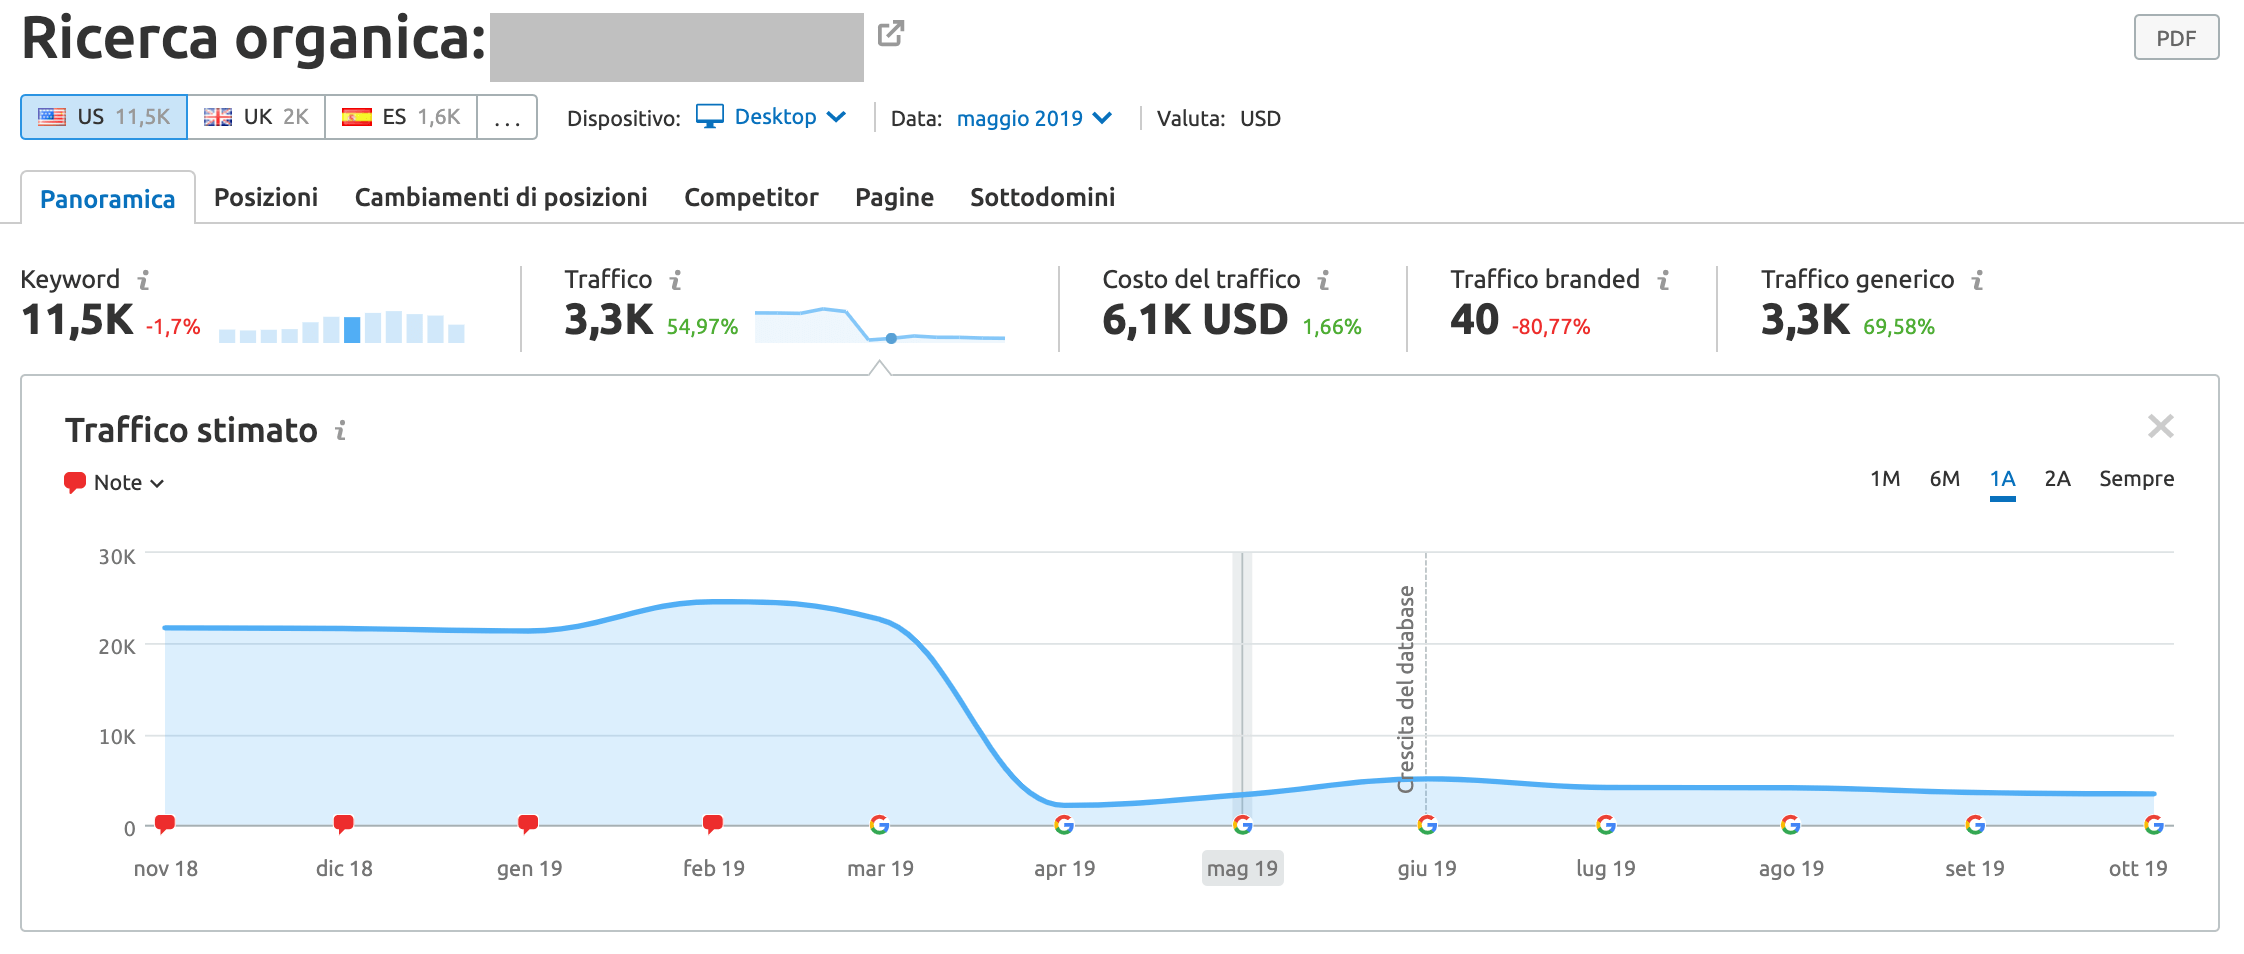
Task: Open the Sottodomini tab
Action: click(1042, 197)
